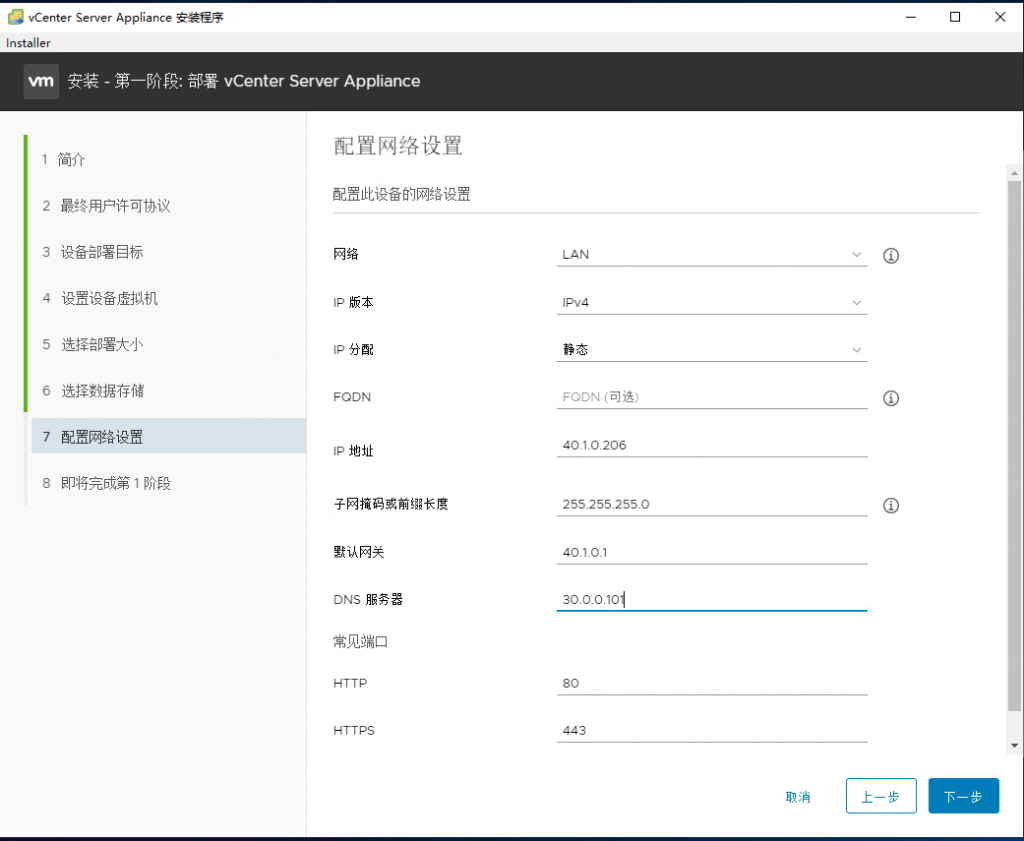1024x841 pixels.
Task: Go to step 4 设置设备虚拟机
Action: (x=100, y=298)
